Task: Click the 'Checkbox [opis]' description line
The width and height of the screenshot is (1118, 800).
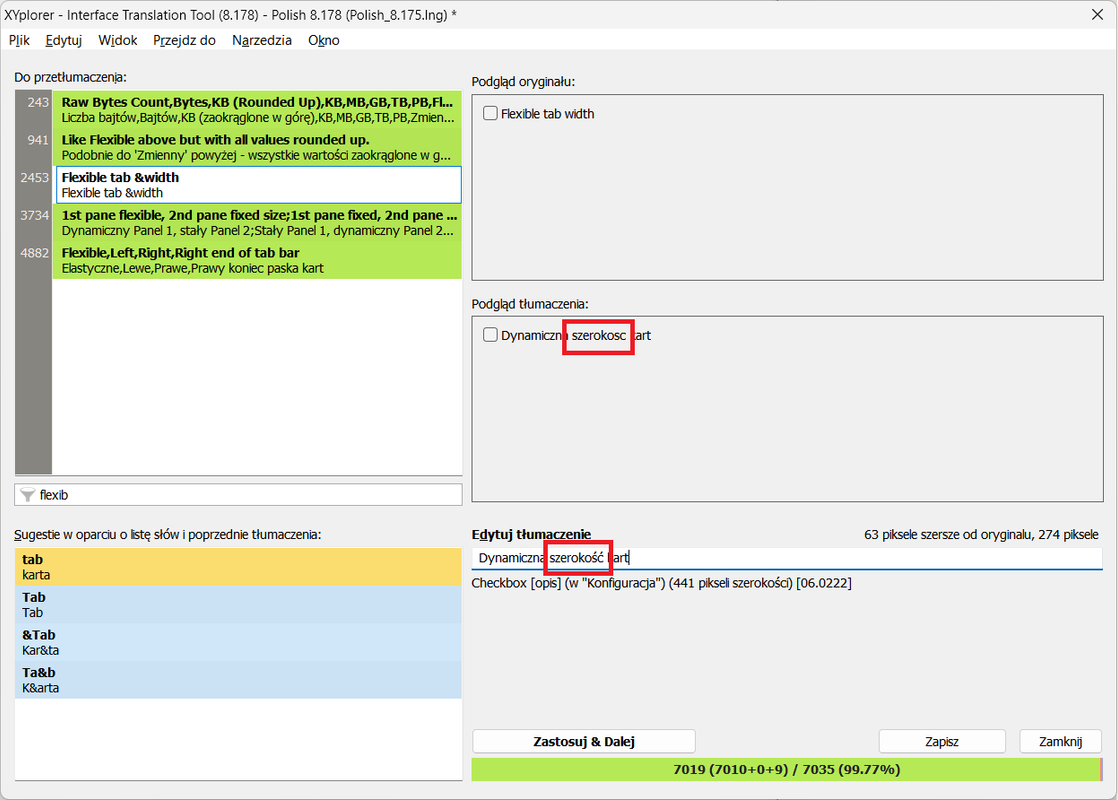Action: [661, 583]
